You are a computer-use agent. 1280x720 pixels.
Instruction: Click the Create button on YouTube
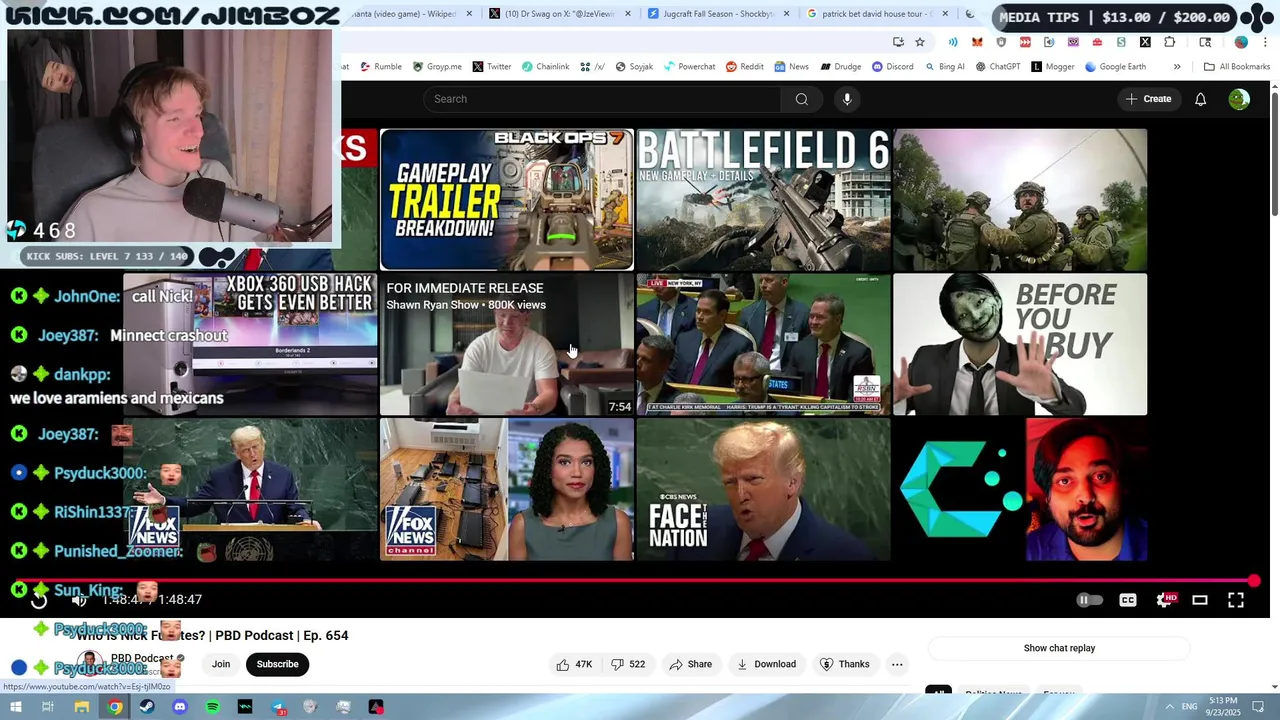[x=1148, y=99]
